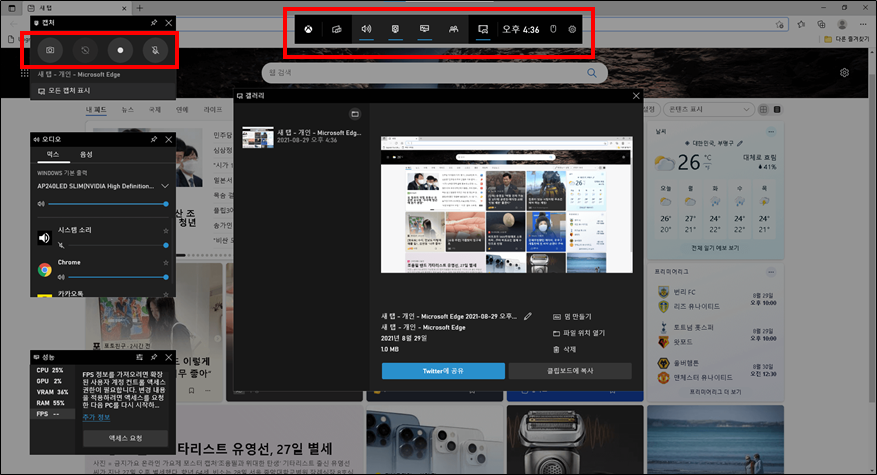Viewport: 877px width, 475px height.
Task: Pin the 성능 performance widget
Action: [x=154, y=357]
